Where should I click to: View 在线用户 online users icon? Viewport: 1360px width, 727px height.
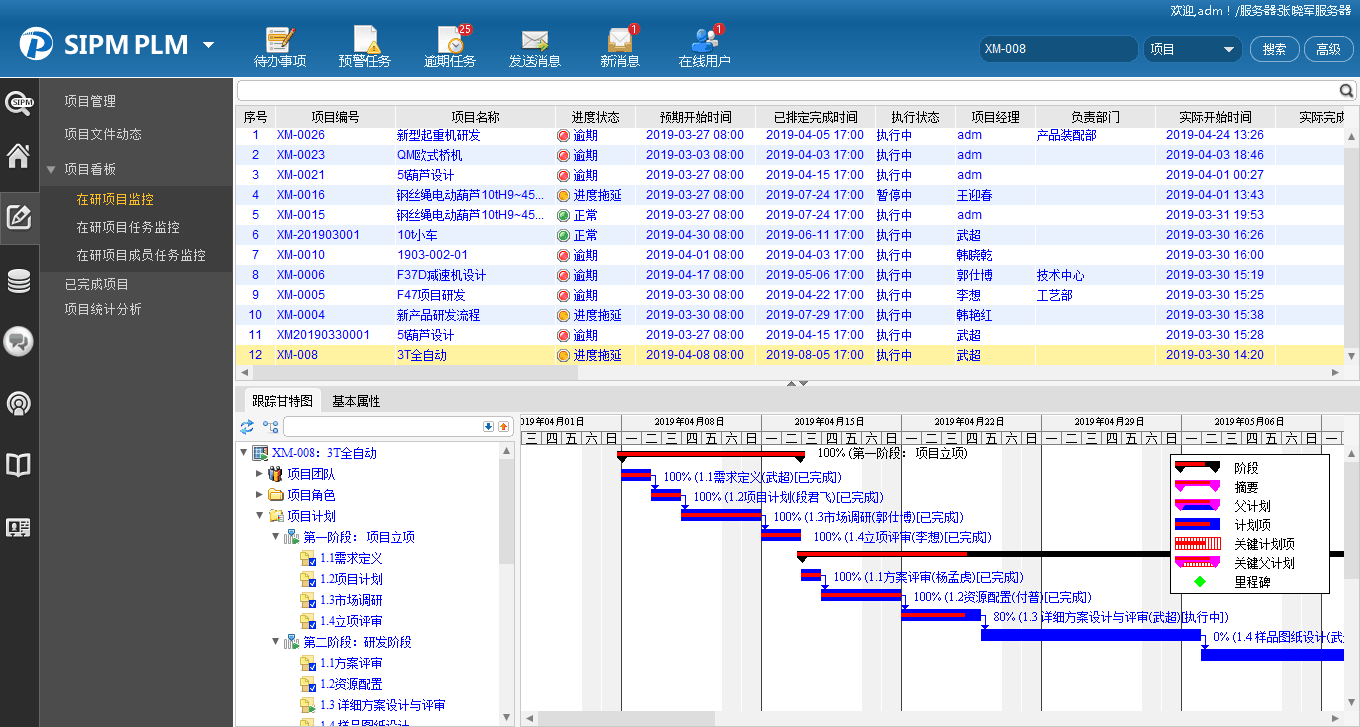pos(705,42)
